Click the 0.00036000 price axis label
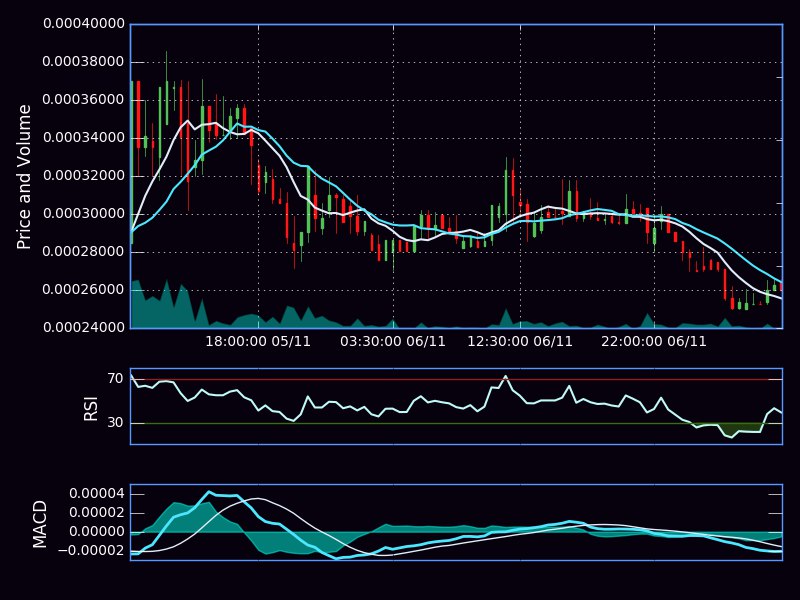 click(x=84, y=99)
